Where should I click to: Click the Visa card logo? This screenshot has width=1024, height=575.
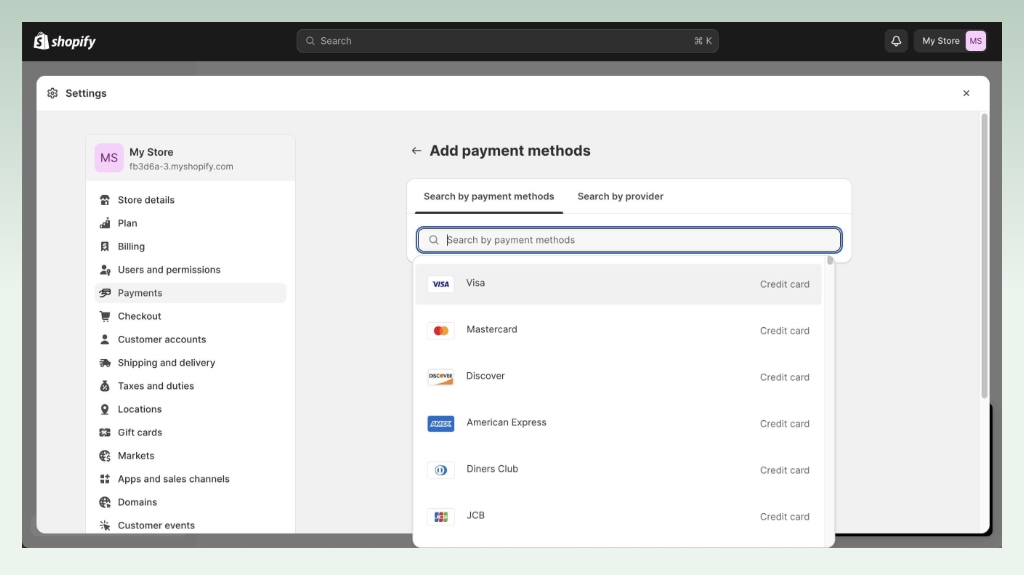point(441,284)
